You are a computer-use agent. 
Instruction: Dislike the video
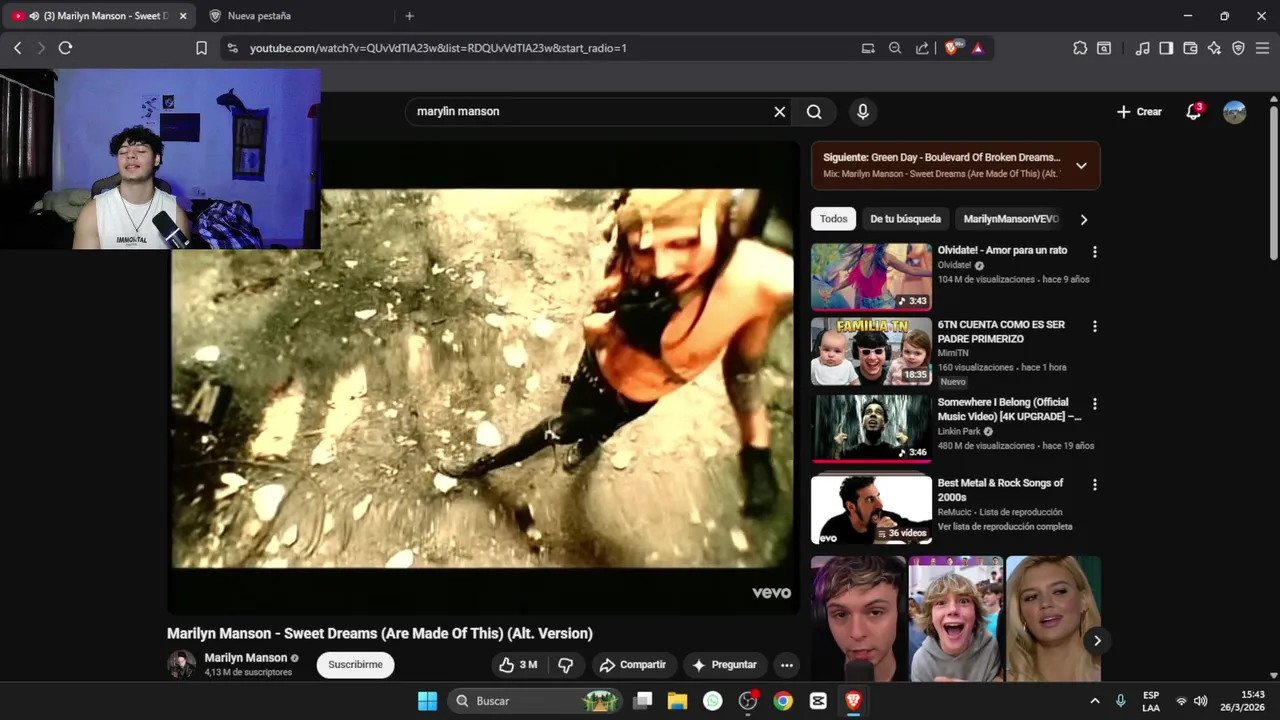coord(566,665)
